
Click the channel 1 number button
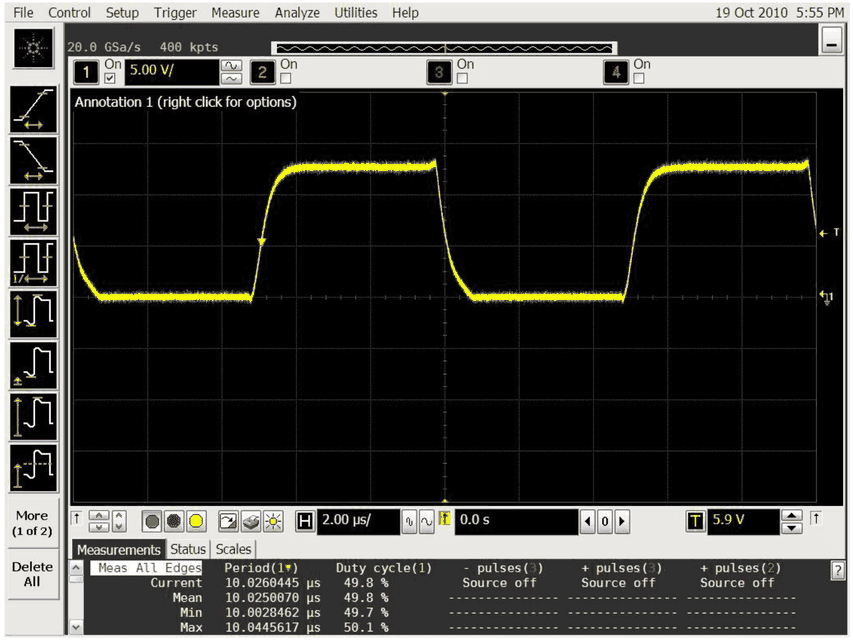(86, 72)
